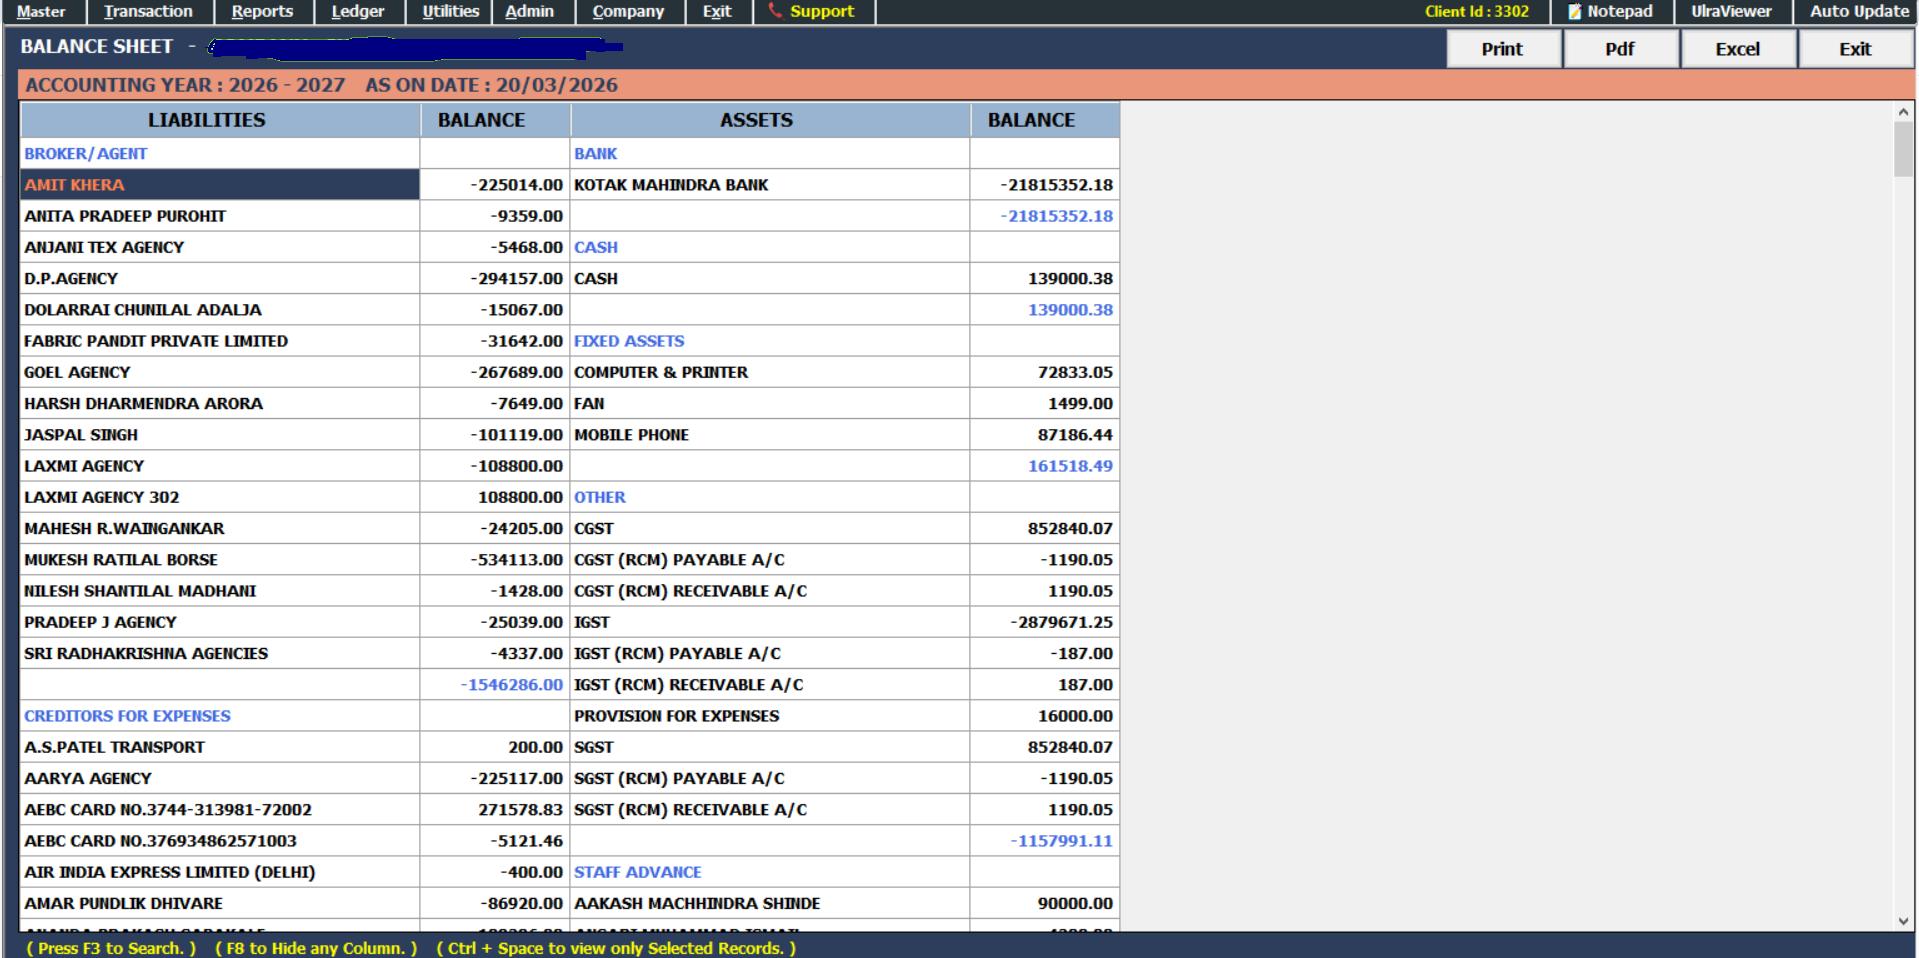
Task: Click the Excel export button
Action: [x=1737, y=49]
